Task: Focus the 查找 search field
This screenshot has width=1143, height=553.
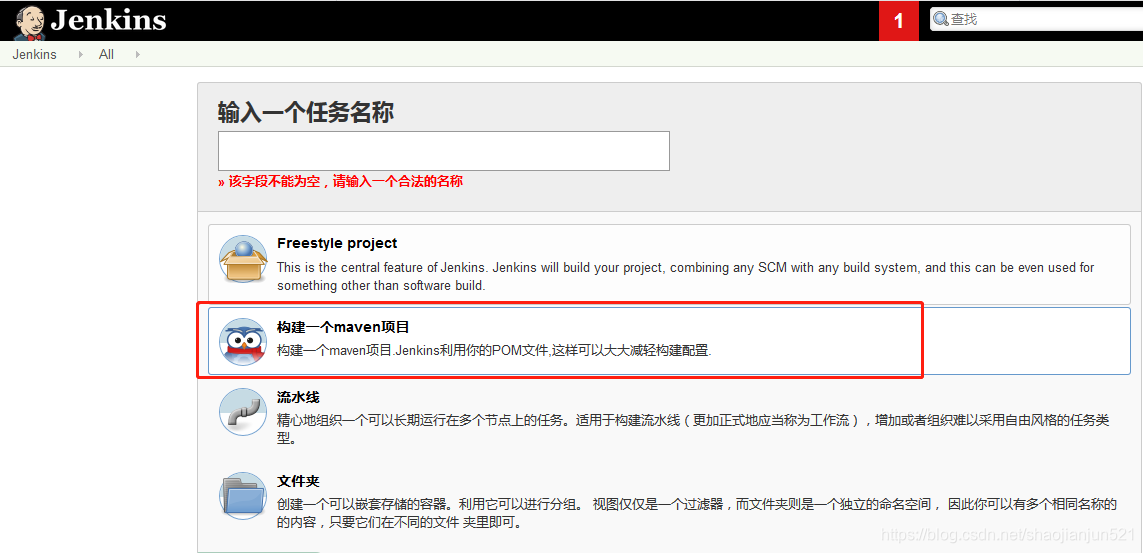Action: coord(1036,19)
